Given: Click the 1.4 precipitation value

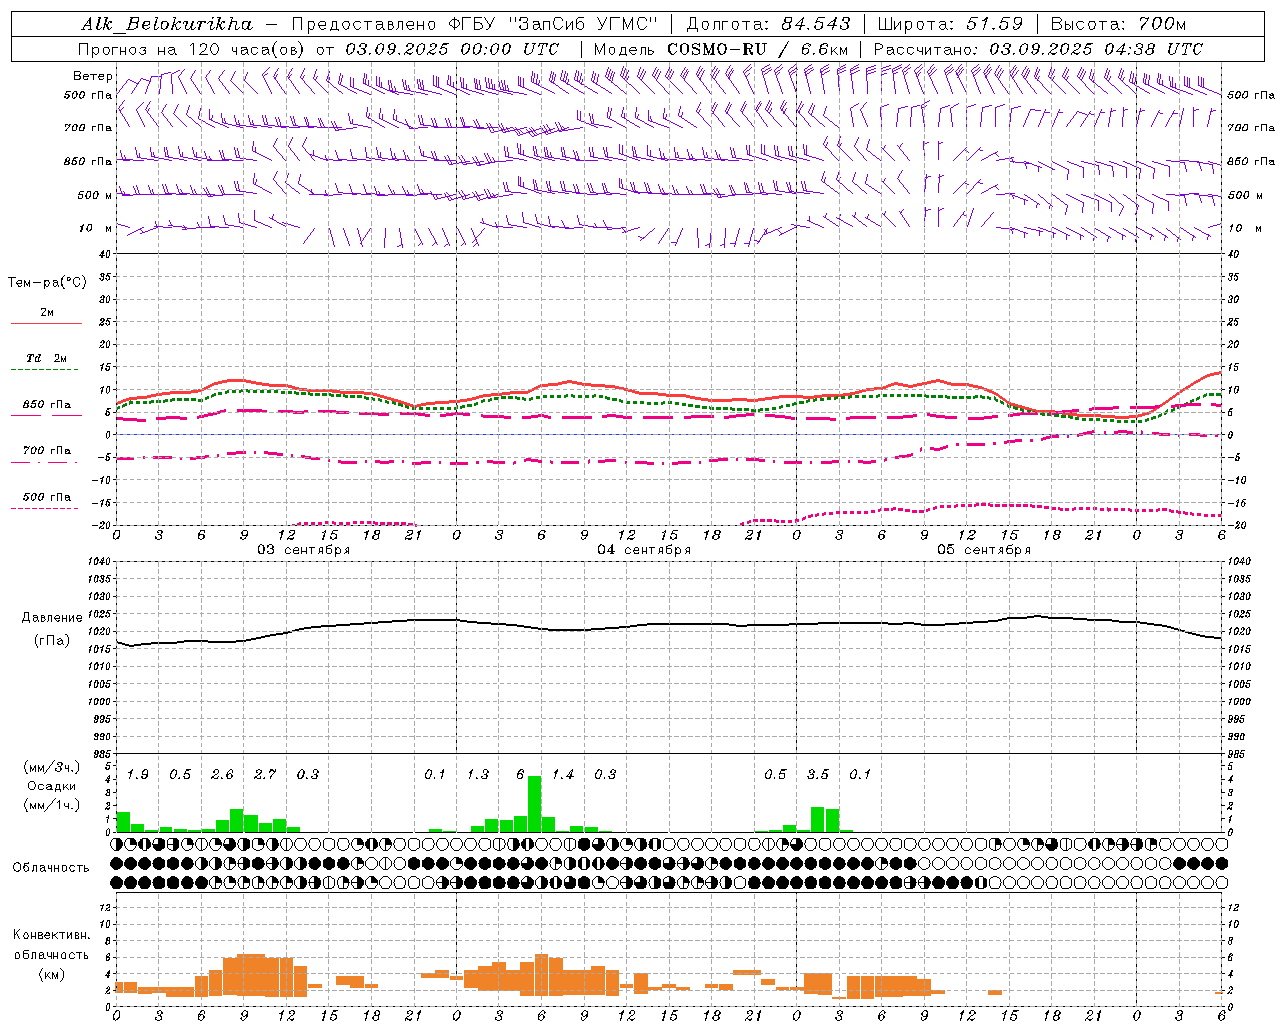Looking at the screenshot, I should tap(563, 775).
